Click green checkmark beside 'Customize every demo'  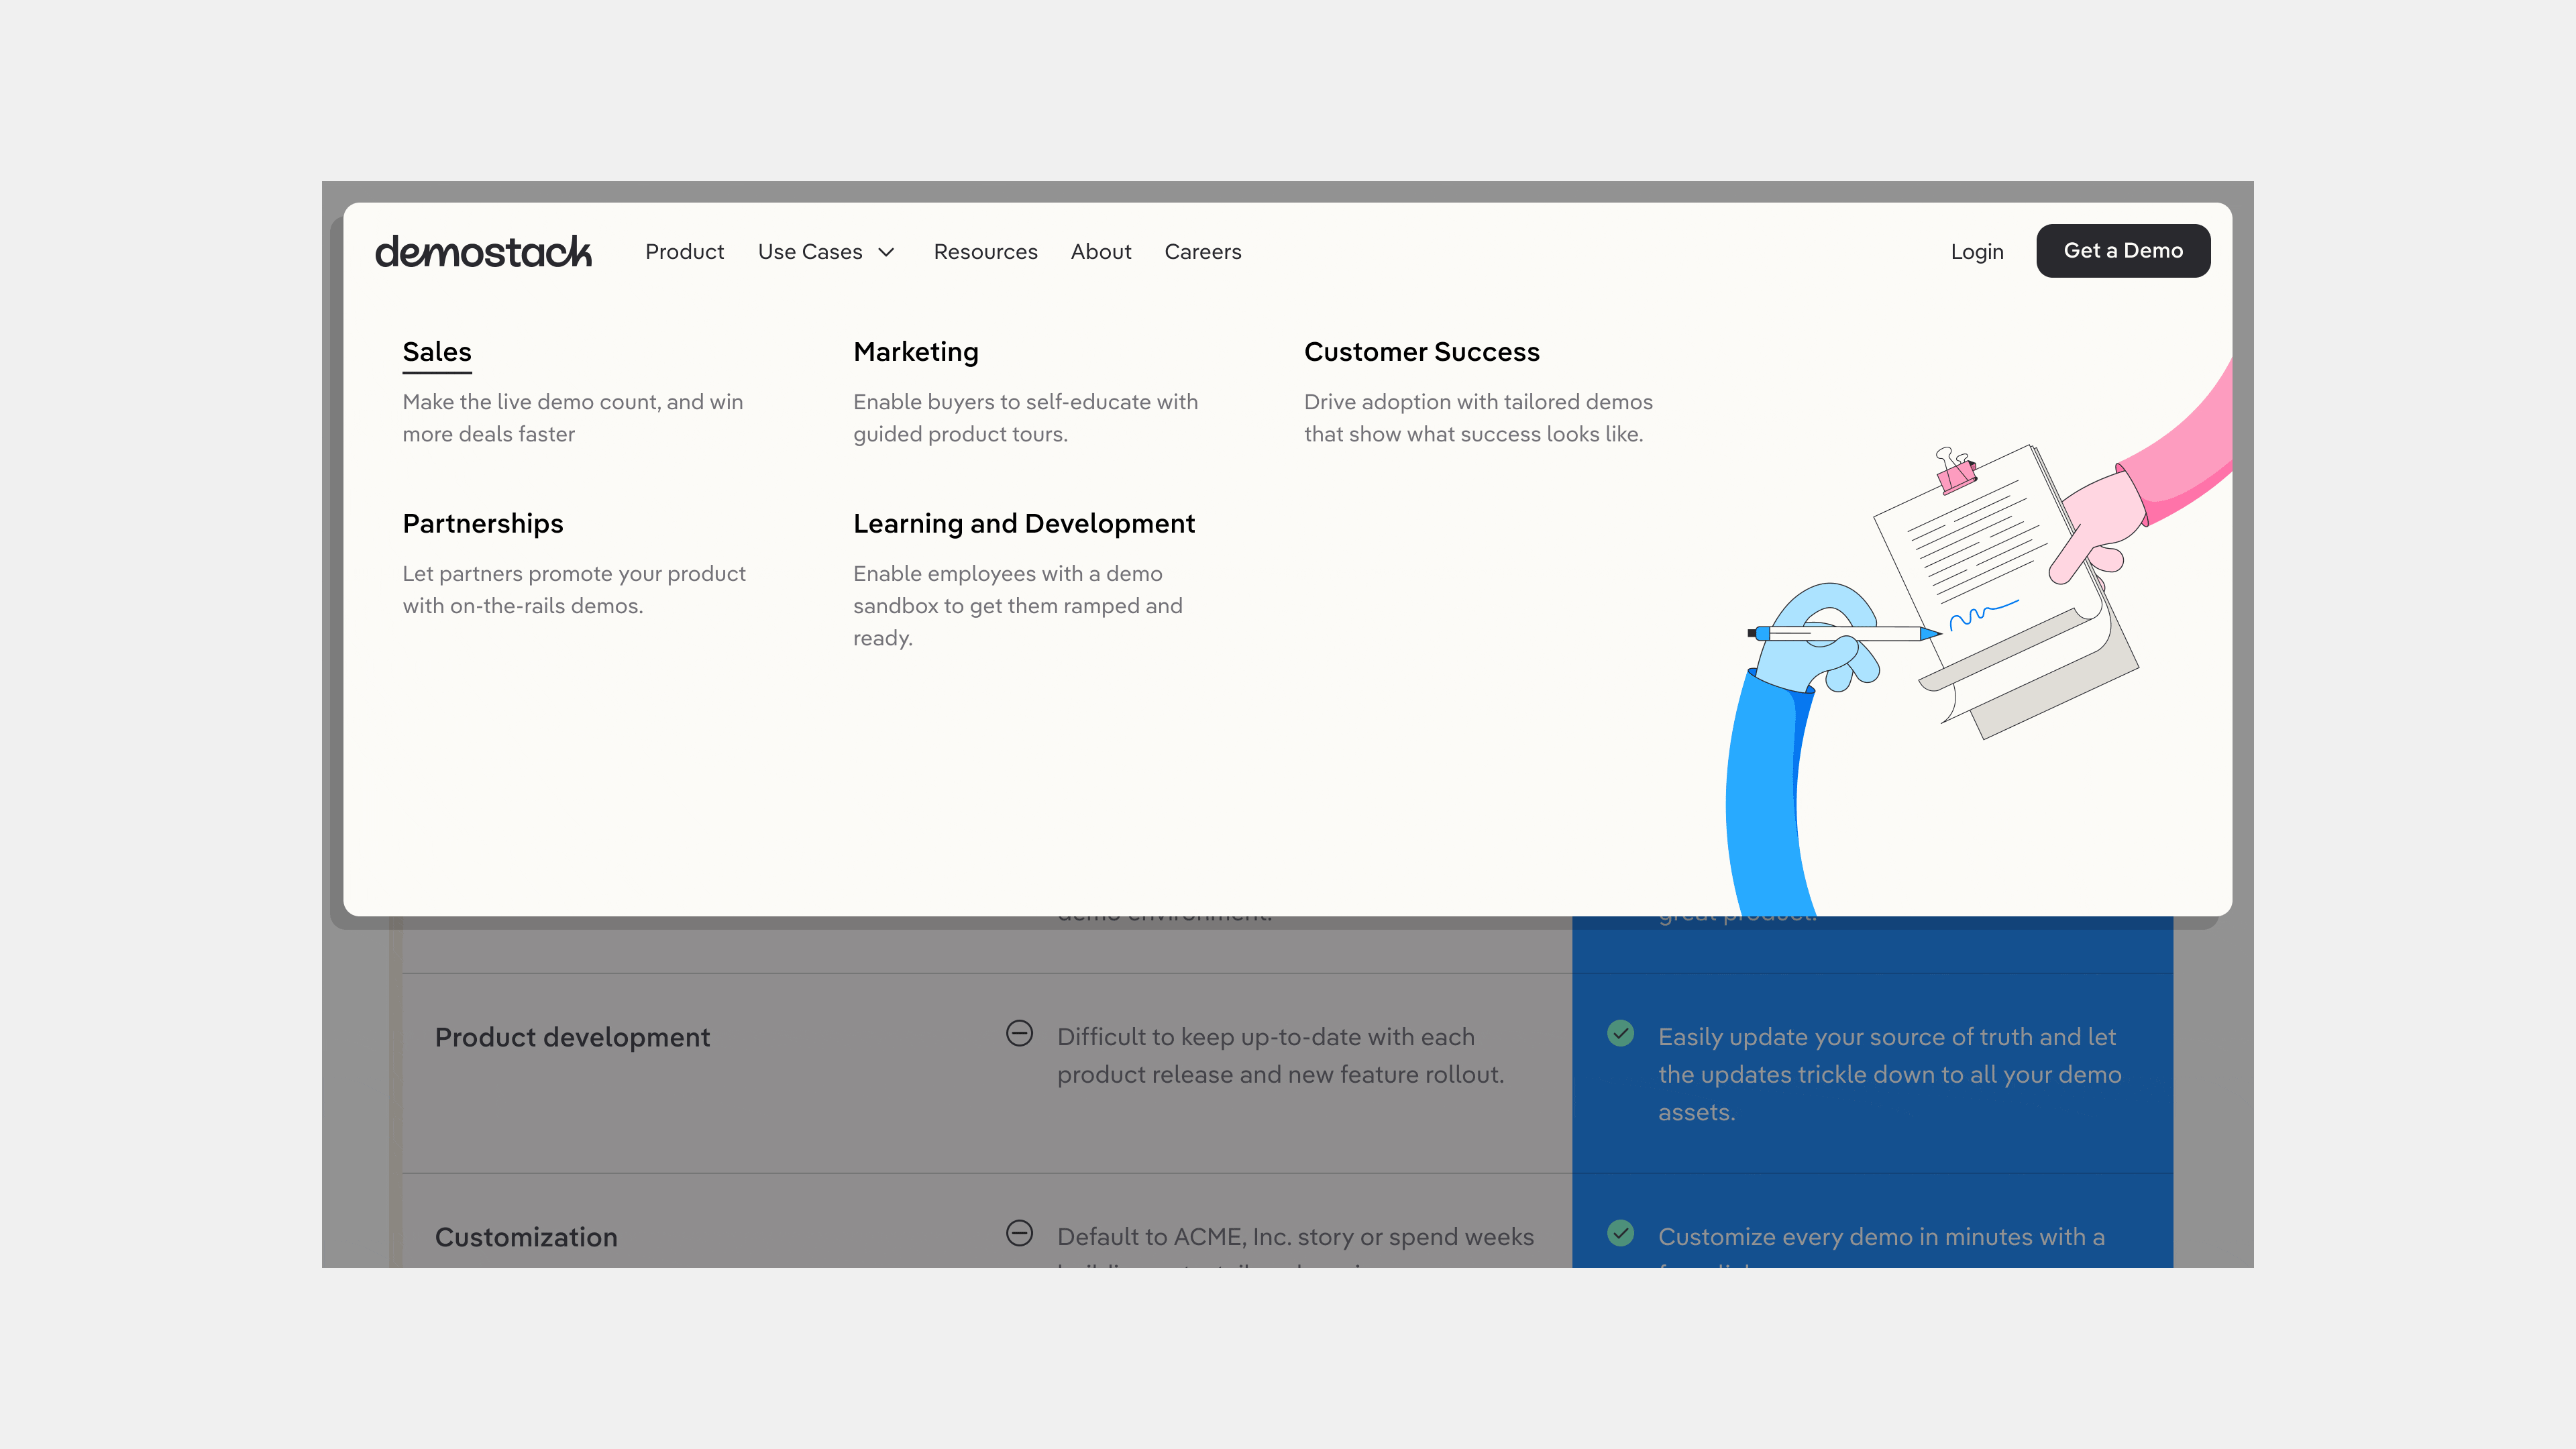[x=1620, y=1234]
